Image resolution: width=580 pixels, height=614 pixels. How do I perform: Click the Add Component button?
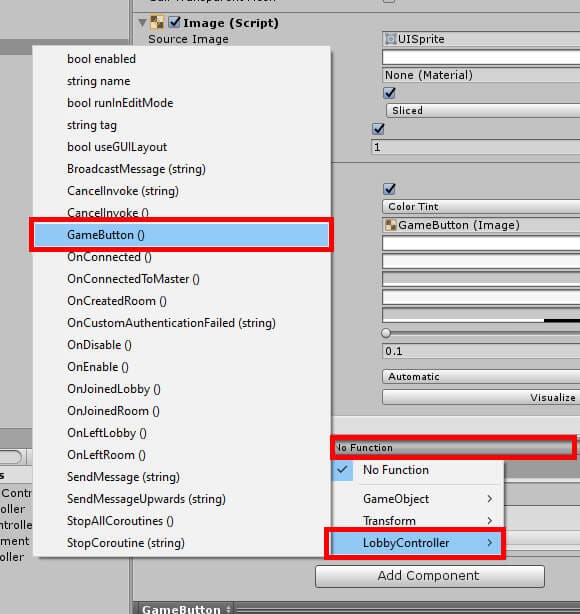[x=430, y=576]
